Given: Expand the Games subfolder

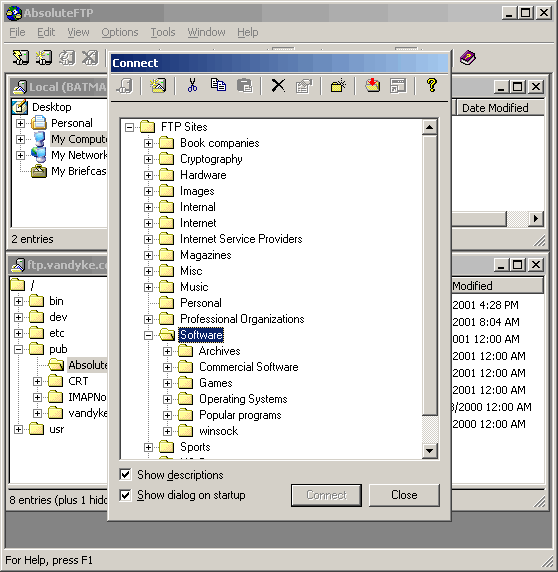Looking at the screenshot, I should 167,383.
